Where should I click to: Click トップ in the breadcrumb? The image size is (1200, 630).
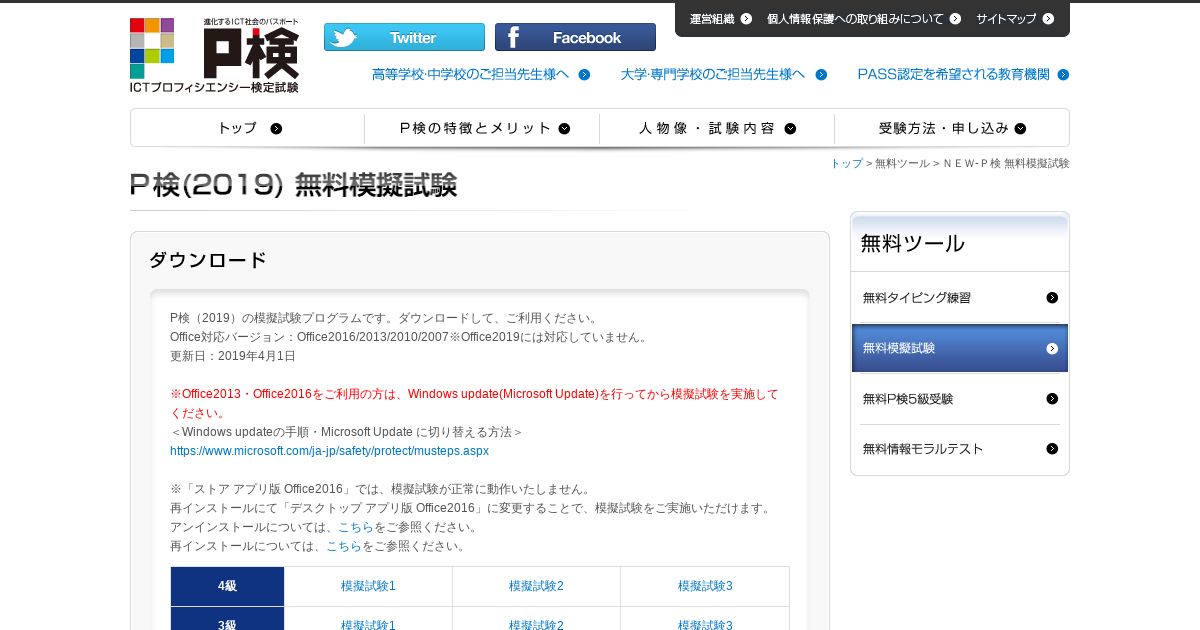tap(846, 163)
